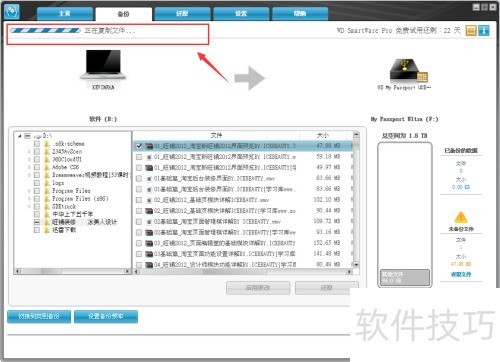Click the yellow warning triangle icon
Viewport: 500px width, 362px height.
coord(461,217)
